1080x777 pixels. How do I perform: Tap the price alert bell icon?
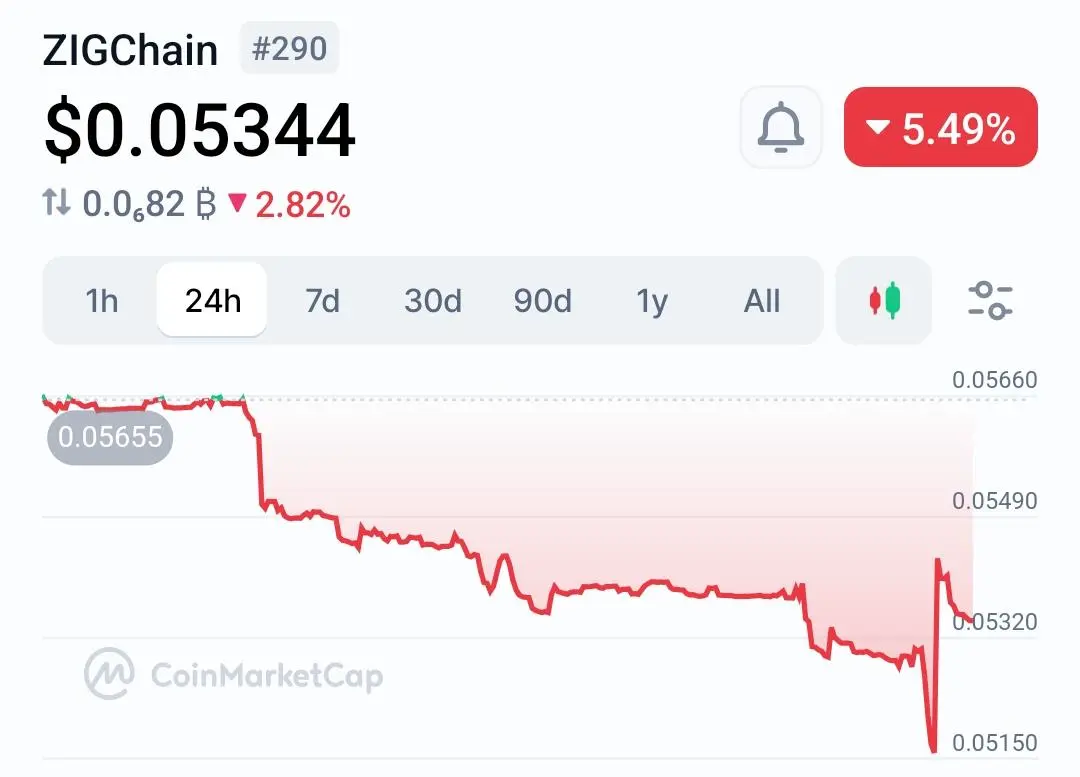pyautogui.click(x=780, y=127)
